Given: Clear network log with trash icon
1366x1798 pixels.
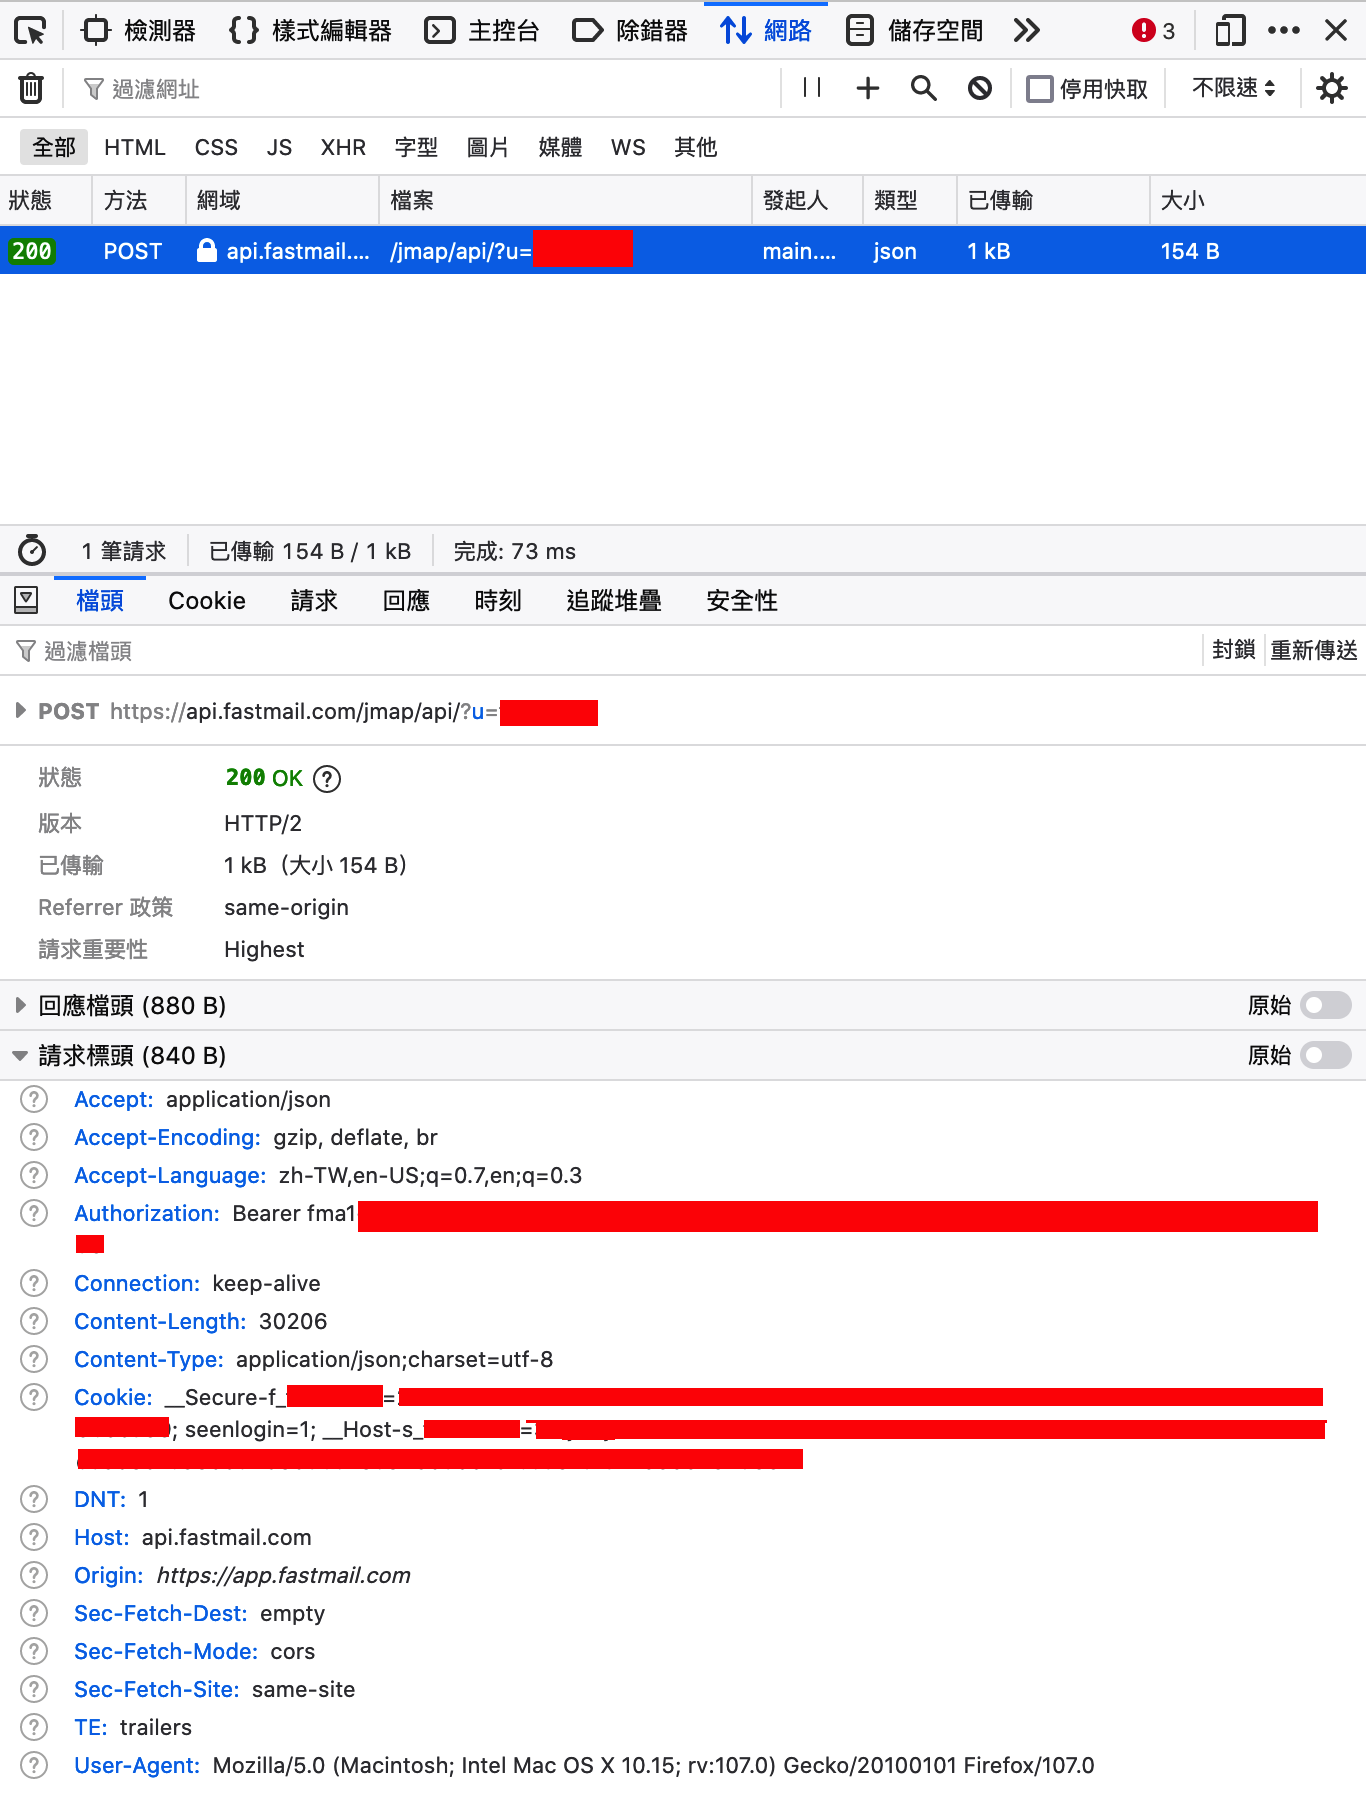Looking at the screenshot, I should point(31,89).
